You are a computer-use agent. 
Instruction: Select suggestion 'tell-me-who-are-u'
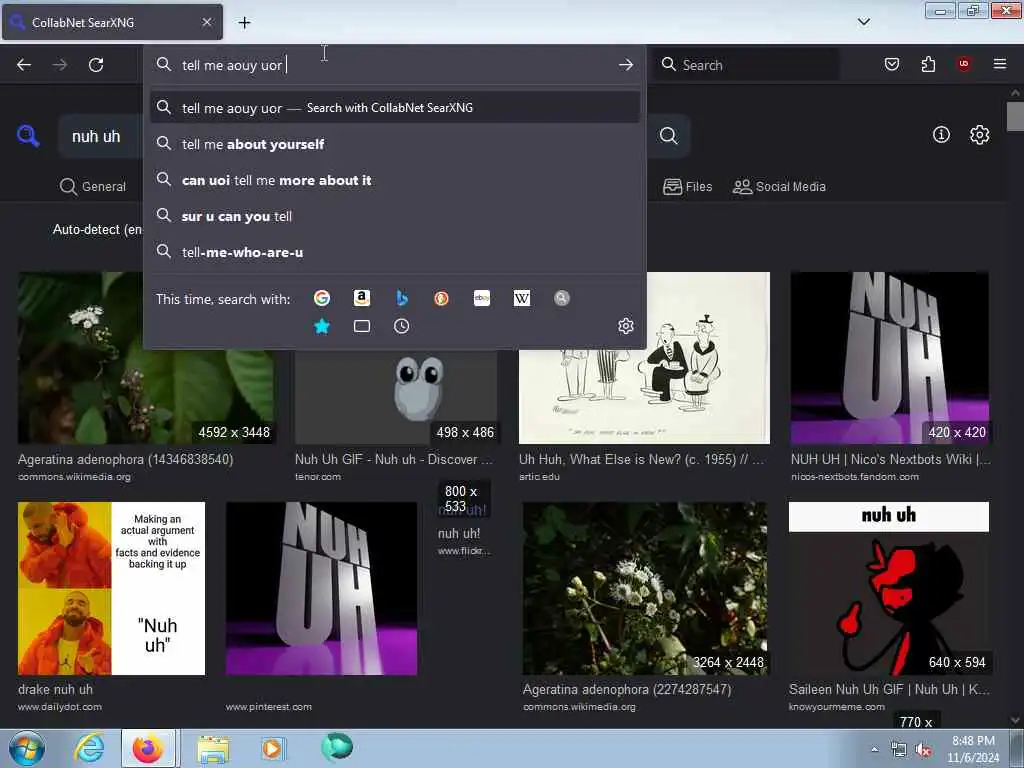tap(394, 252)
